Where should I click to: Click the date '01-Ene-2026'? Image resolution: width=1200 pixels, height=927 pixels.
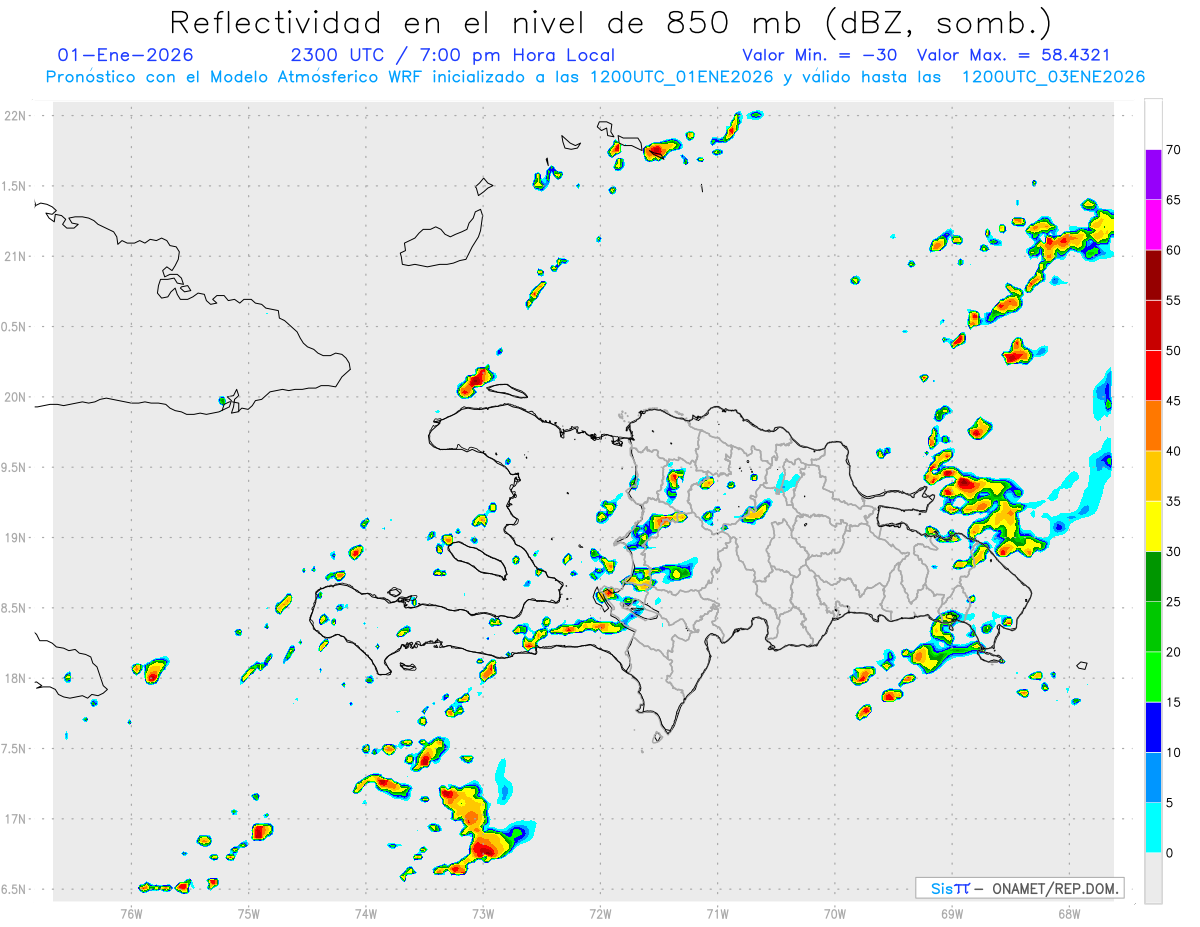[126, 55]
